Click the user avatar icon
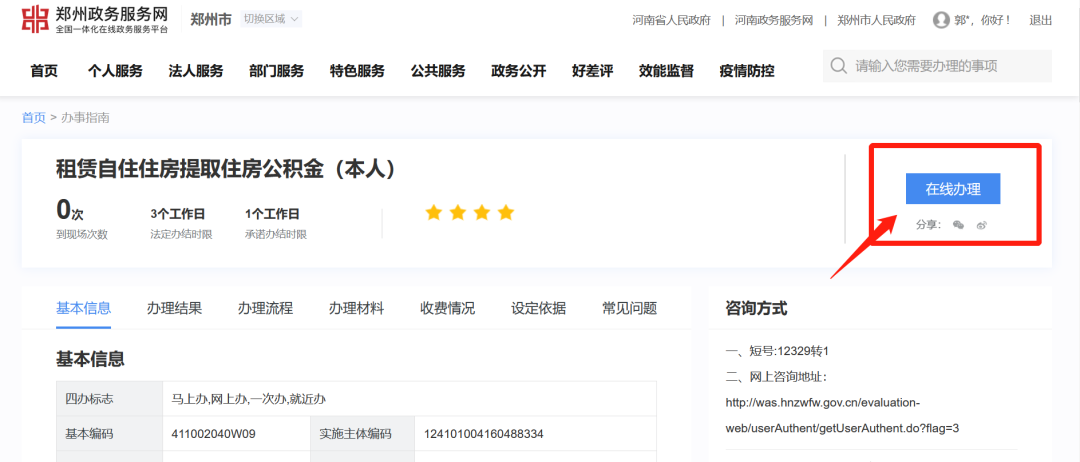Image resolution: width=1080 pixels, height=462 pixels. point(941,20)
